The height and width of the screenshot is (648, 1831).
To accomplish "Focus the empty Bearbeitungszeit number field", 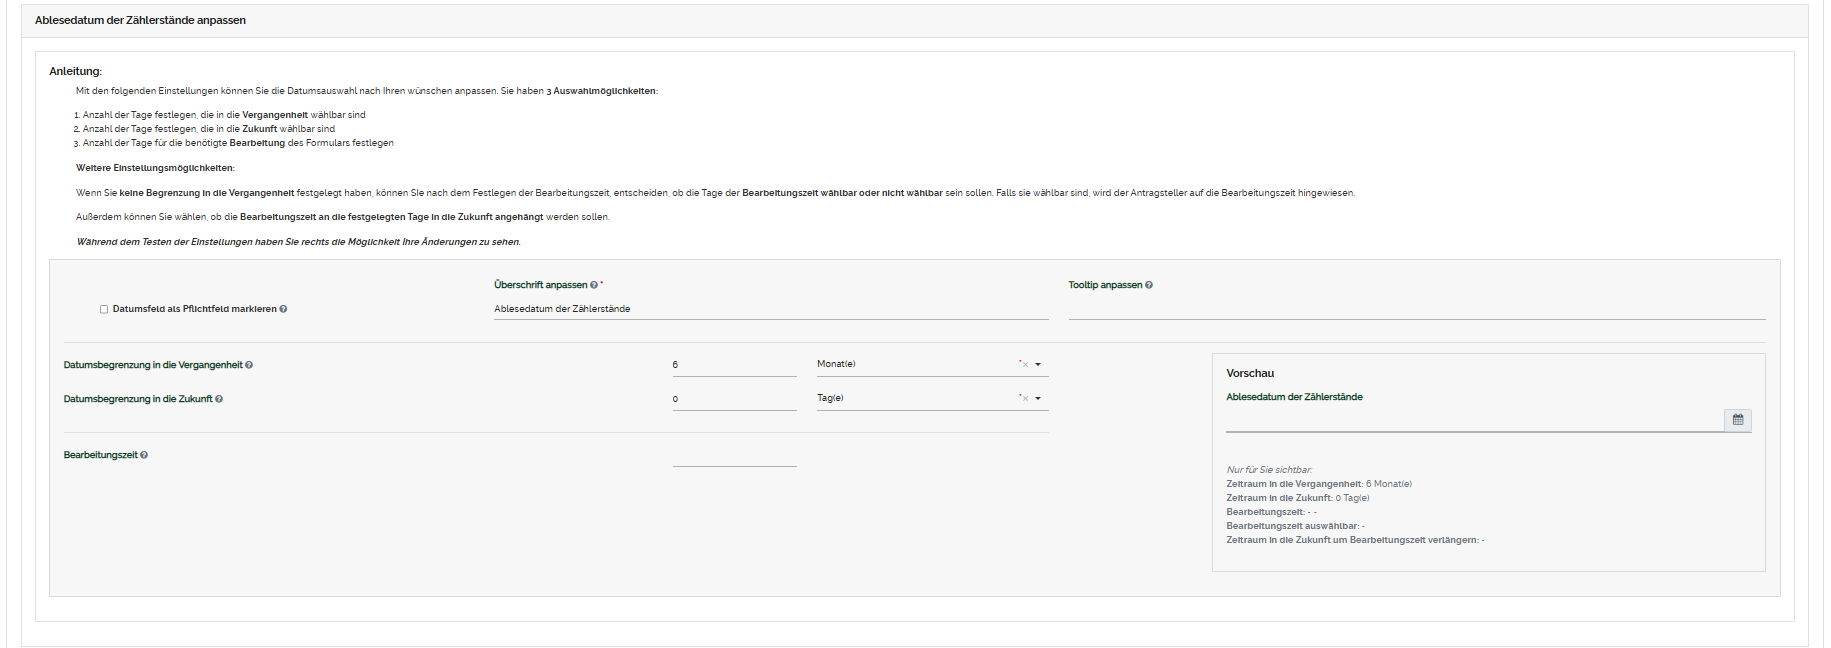I will click(x=734, y=455).
